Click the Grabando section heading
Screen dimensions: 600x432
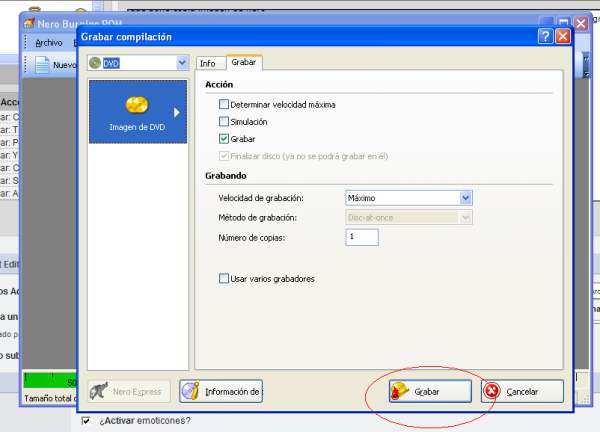coord(226,176)
